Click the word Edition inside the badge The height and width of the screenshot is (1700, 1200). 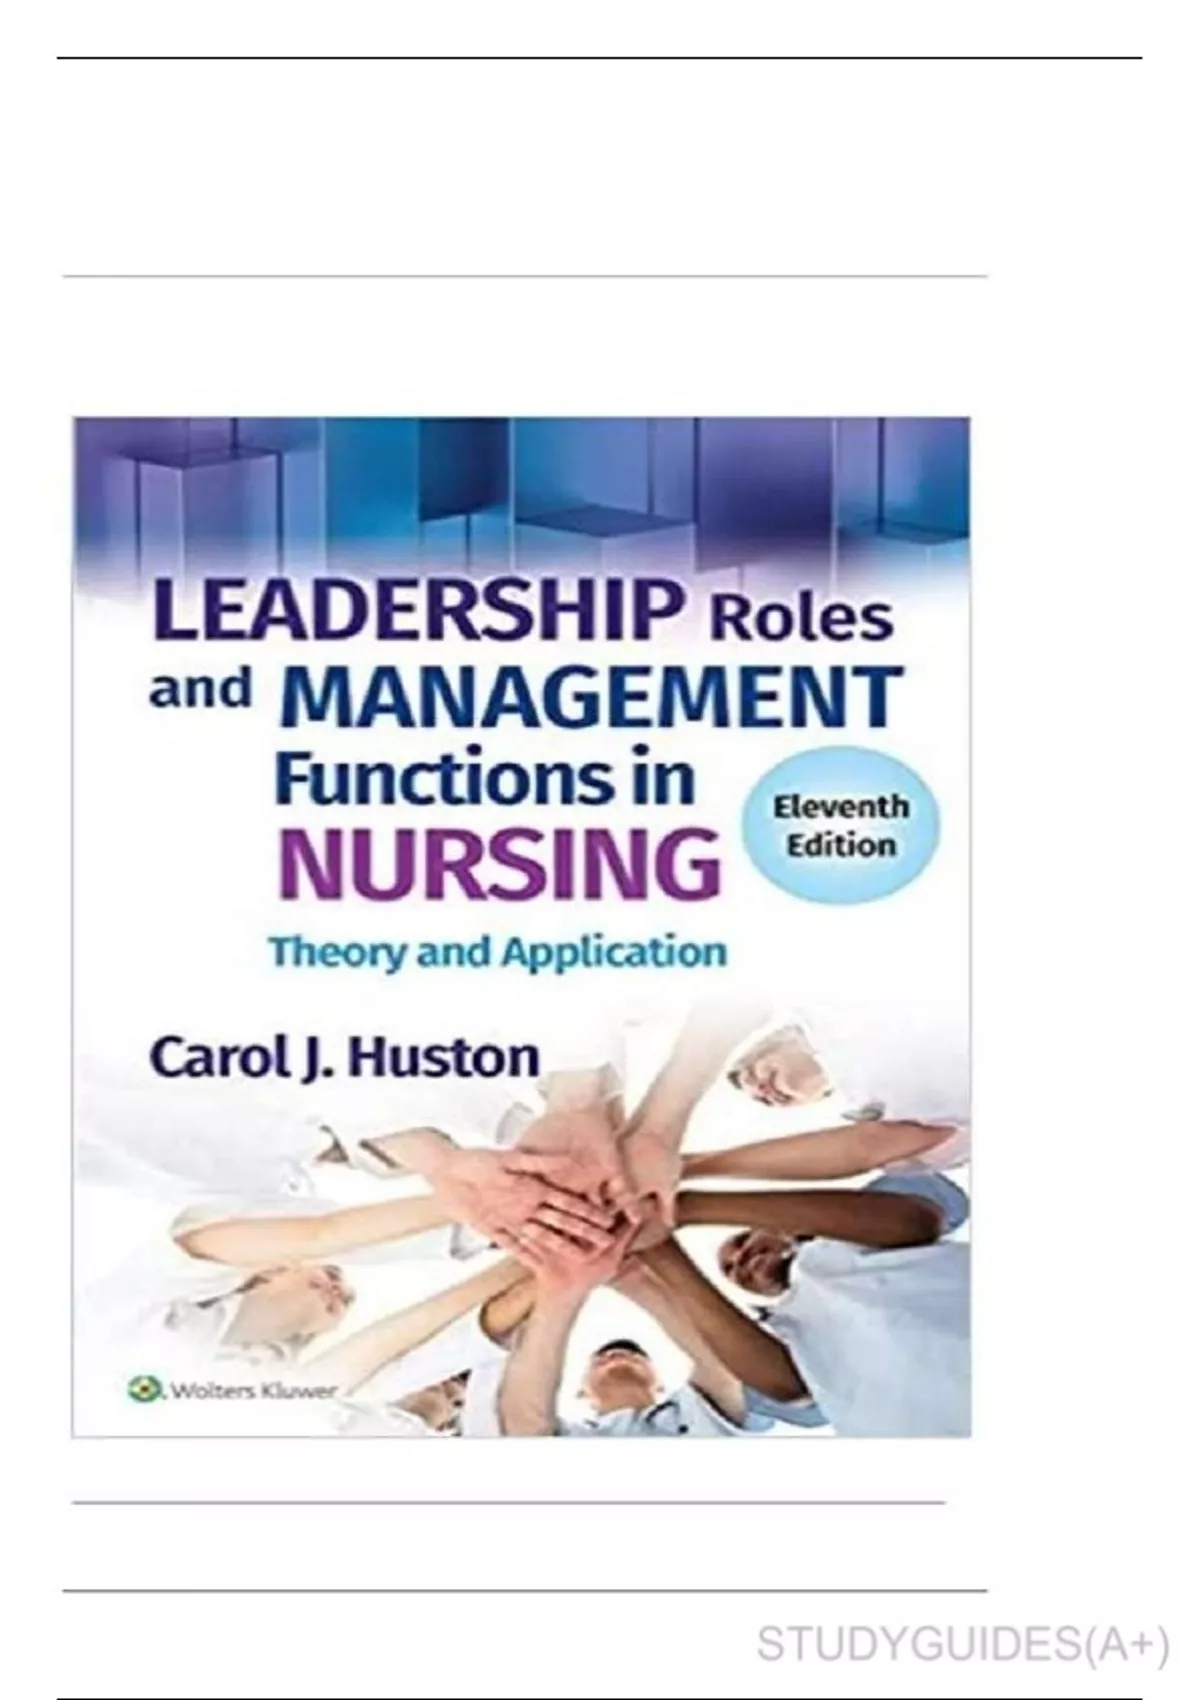[841, 845]
